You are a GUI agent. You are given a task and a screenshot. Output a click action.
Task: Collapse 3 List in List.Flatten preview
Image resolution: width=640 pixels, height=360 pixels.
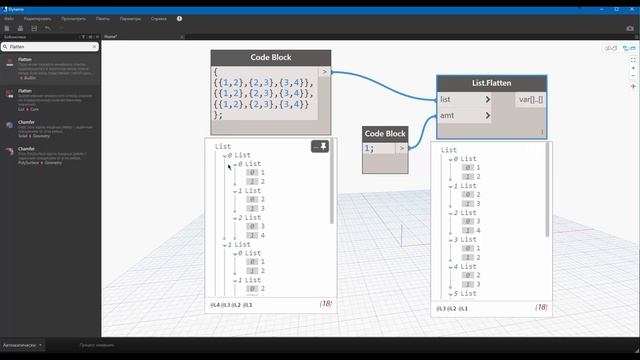pyautogui.click(x=451, y=240)
